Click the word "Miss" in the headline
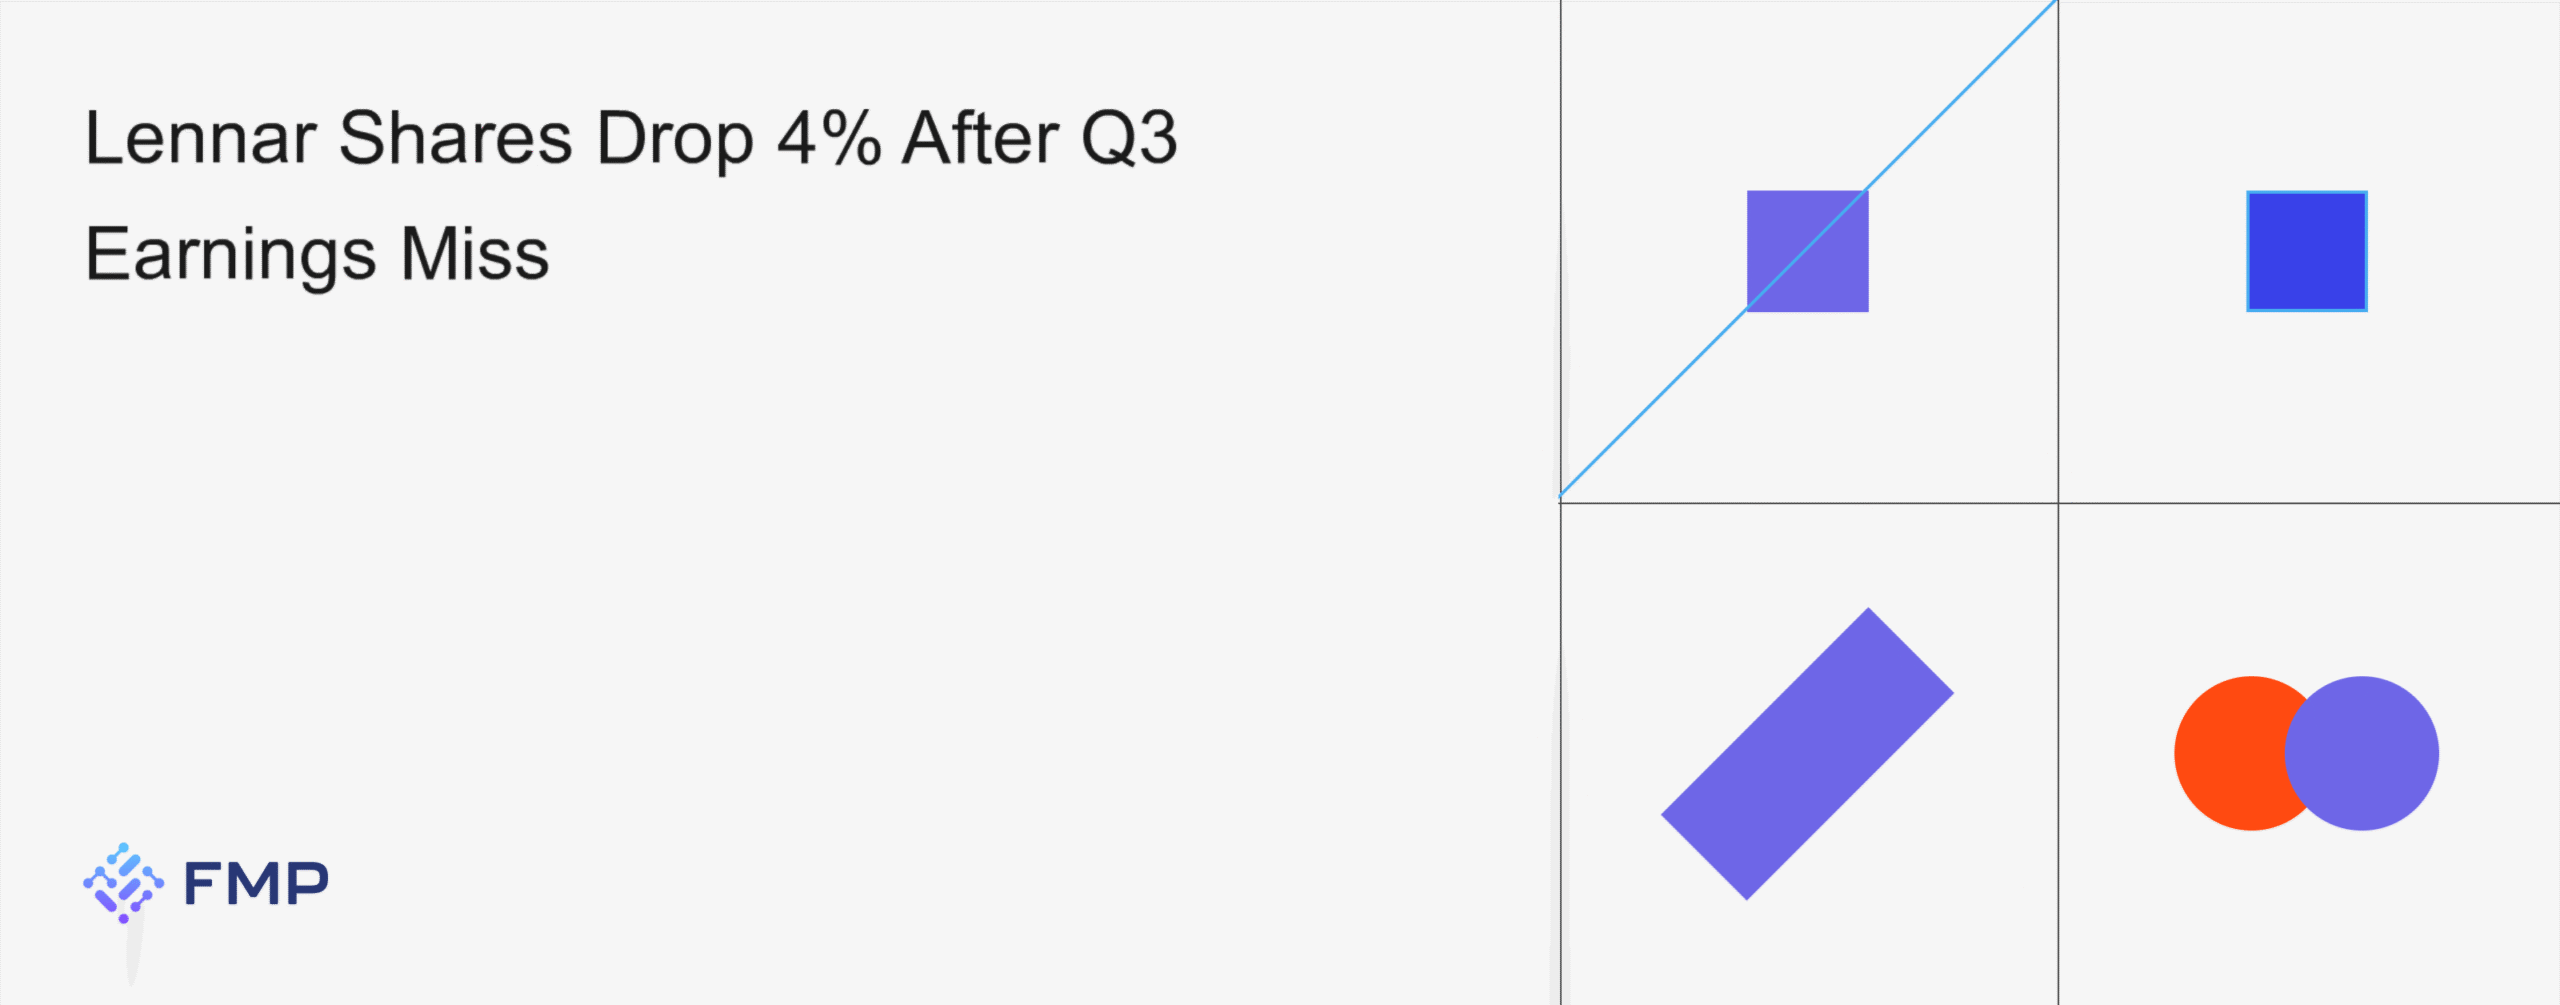 474,254
